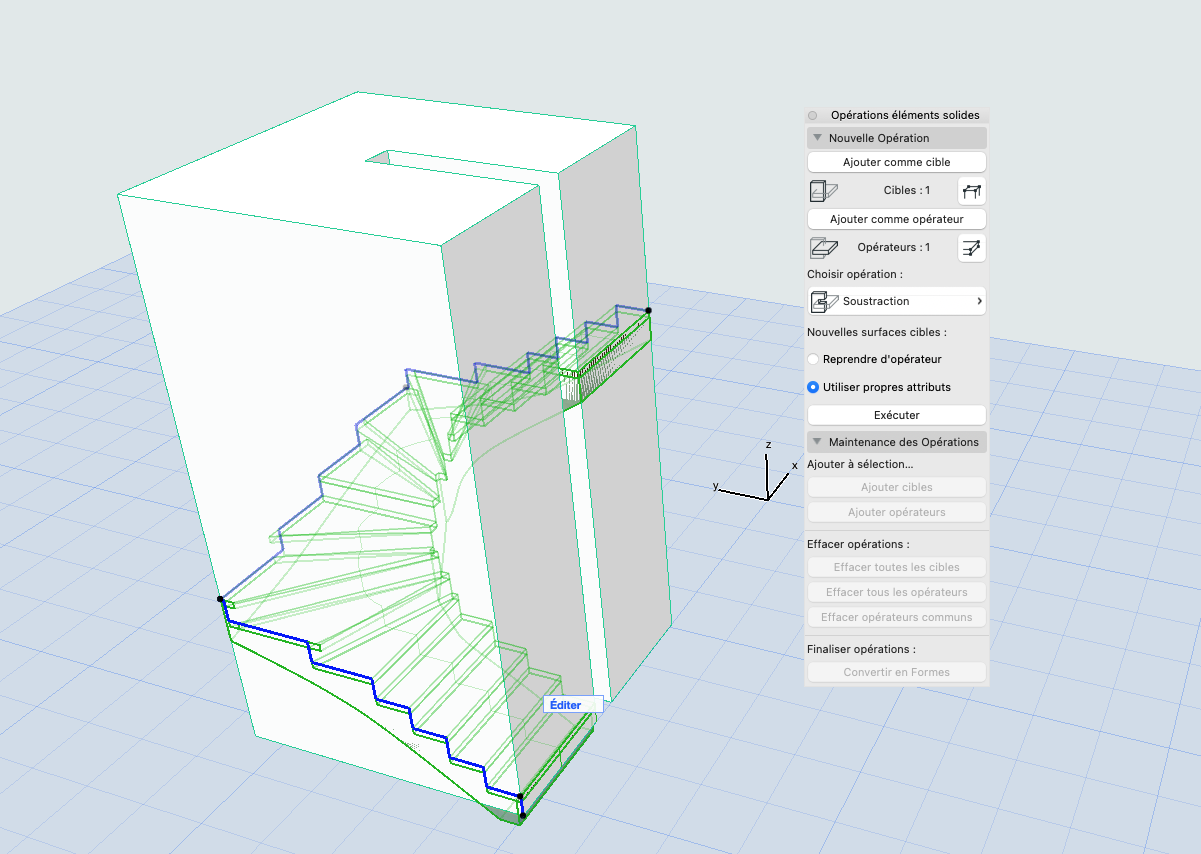Click the Opérations éléments solides palette title
This screenshot has height=854, width=1201.
tap(905, 115)
